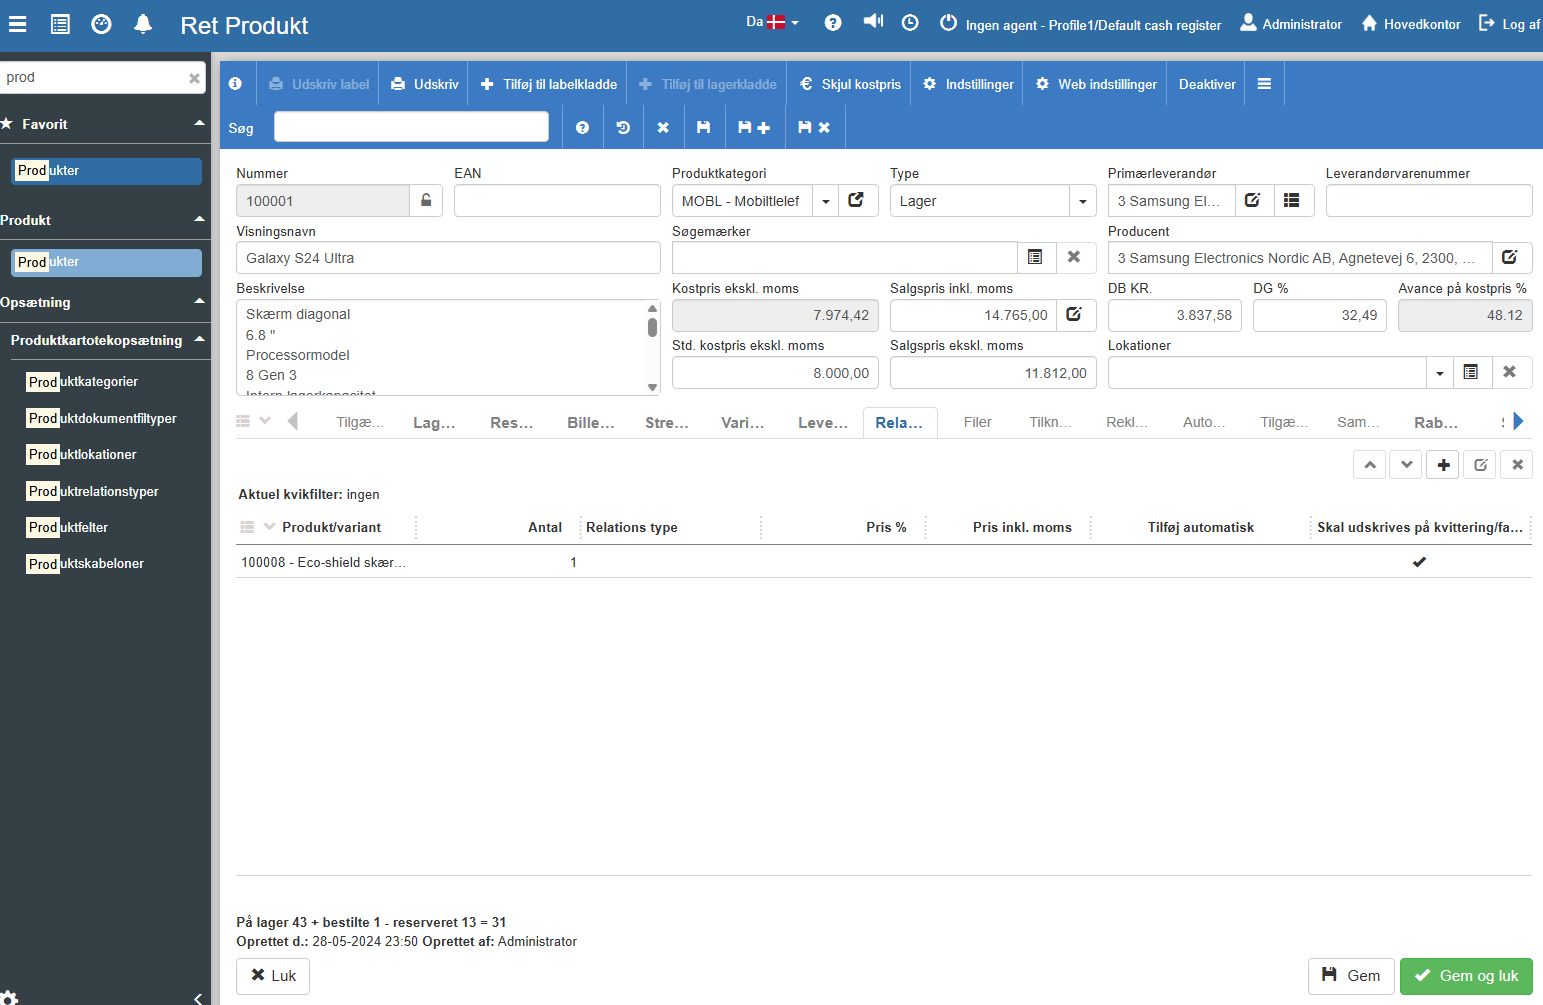The width and height of the screenshot is (1543, 1005).
Task: Collapse the Opsætning section
Action: coord(199,301)
